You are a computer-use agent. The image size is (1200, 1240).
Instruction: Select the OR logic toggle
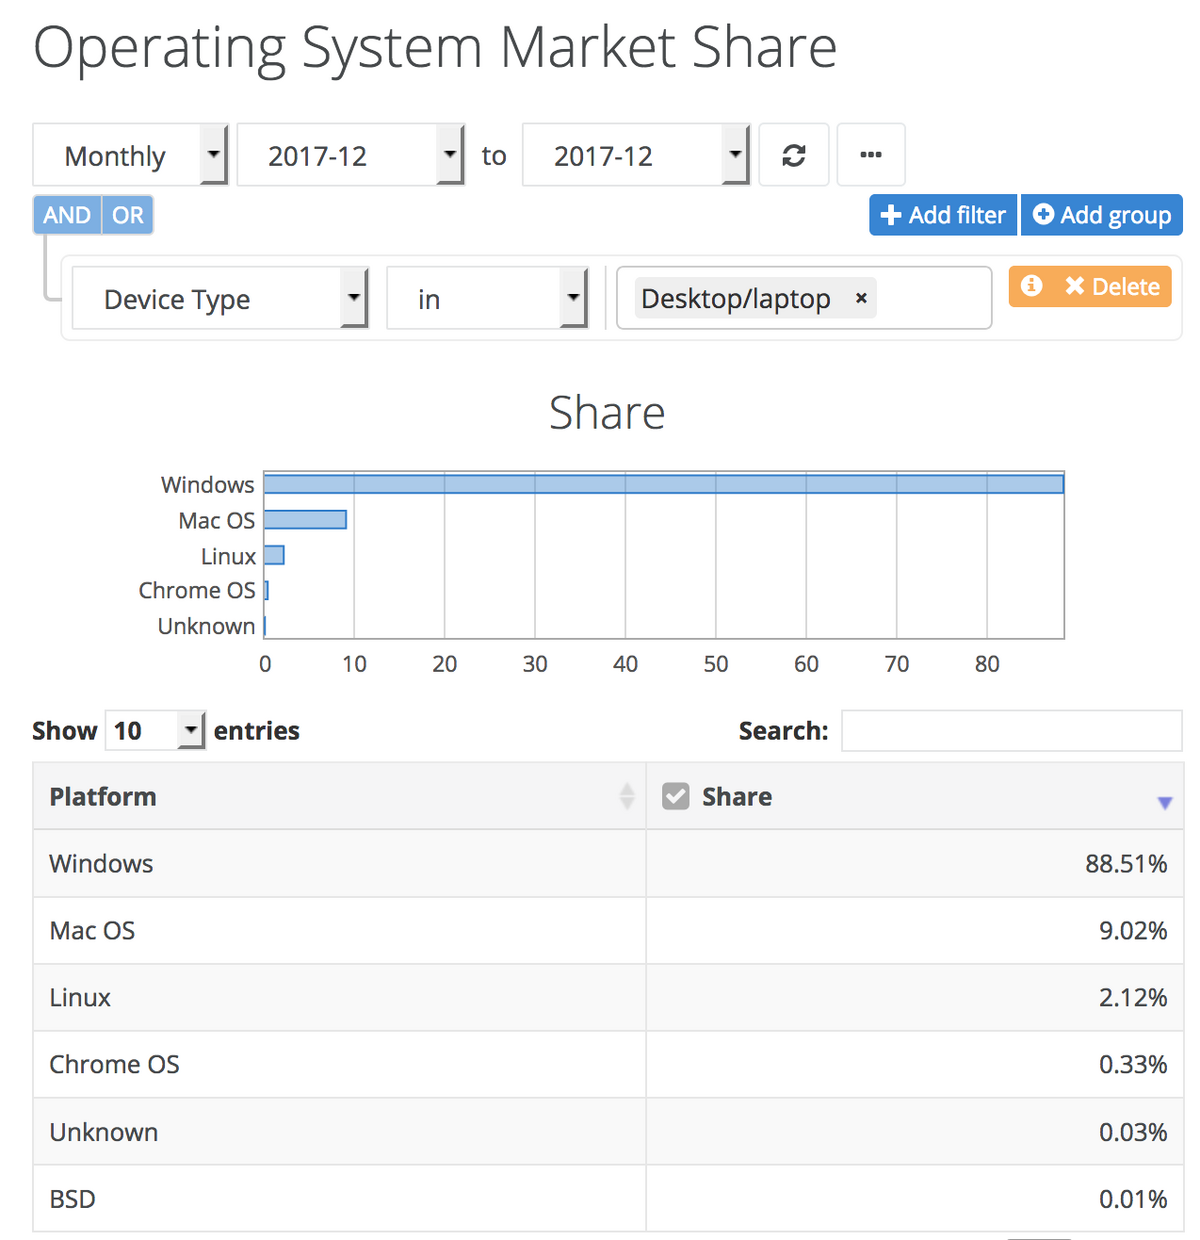click(x=127, y=215)
